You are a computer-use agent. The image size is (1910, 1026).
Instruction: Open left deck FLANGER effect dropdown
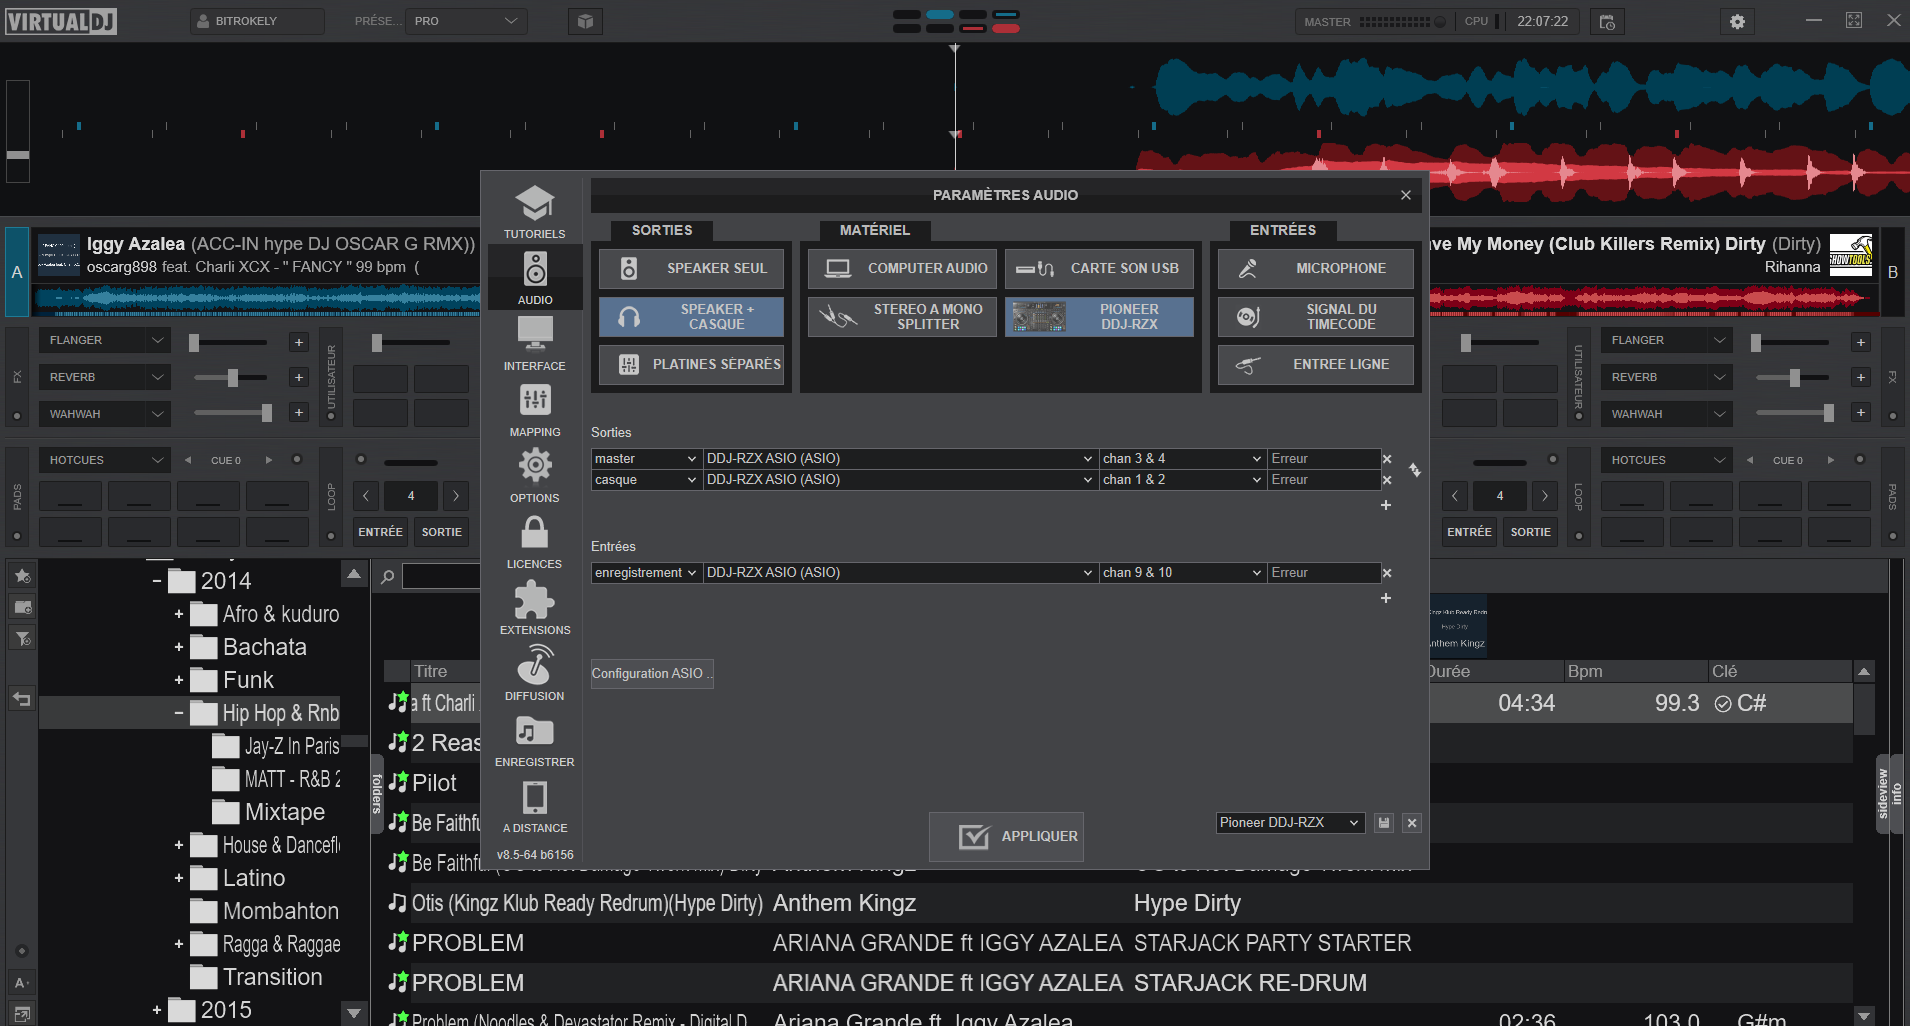click(105, 340)
